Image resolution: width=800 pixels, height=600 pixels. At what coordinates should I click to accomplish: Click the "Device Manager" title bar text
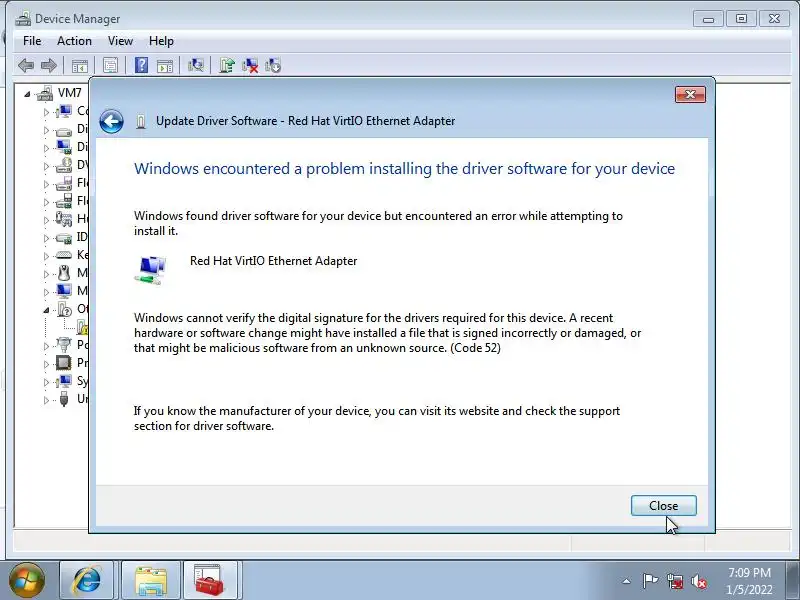coord(78,19)
